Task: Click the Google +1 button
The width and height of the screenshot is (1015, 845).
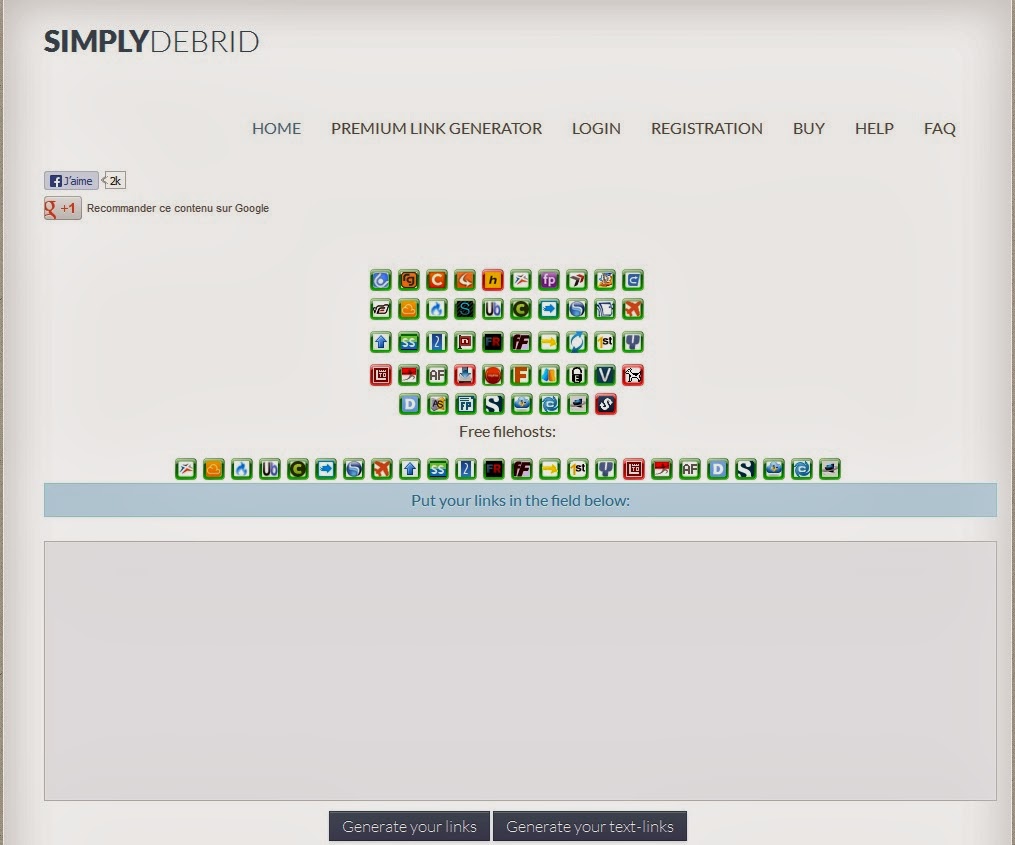Action: 63,208
